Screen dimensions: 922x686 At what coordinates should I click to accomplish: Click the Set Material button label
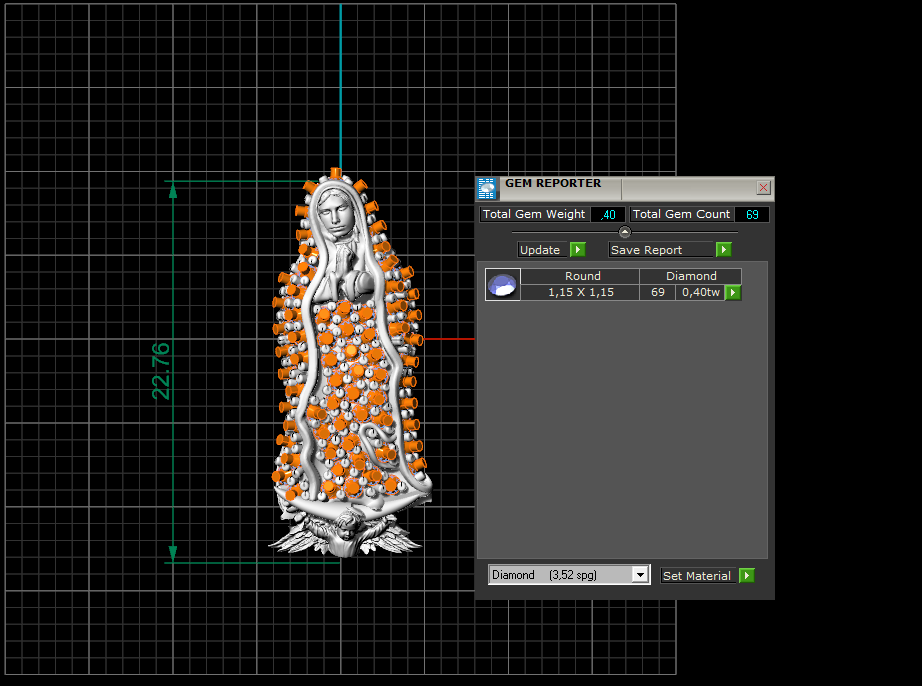point(697,576)
